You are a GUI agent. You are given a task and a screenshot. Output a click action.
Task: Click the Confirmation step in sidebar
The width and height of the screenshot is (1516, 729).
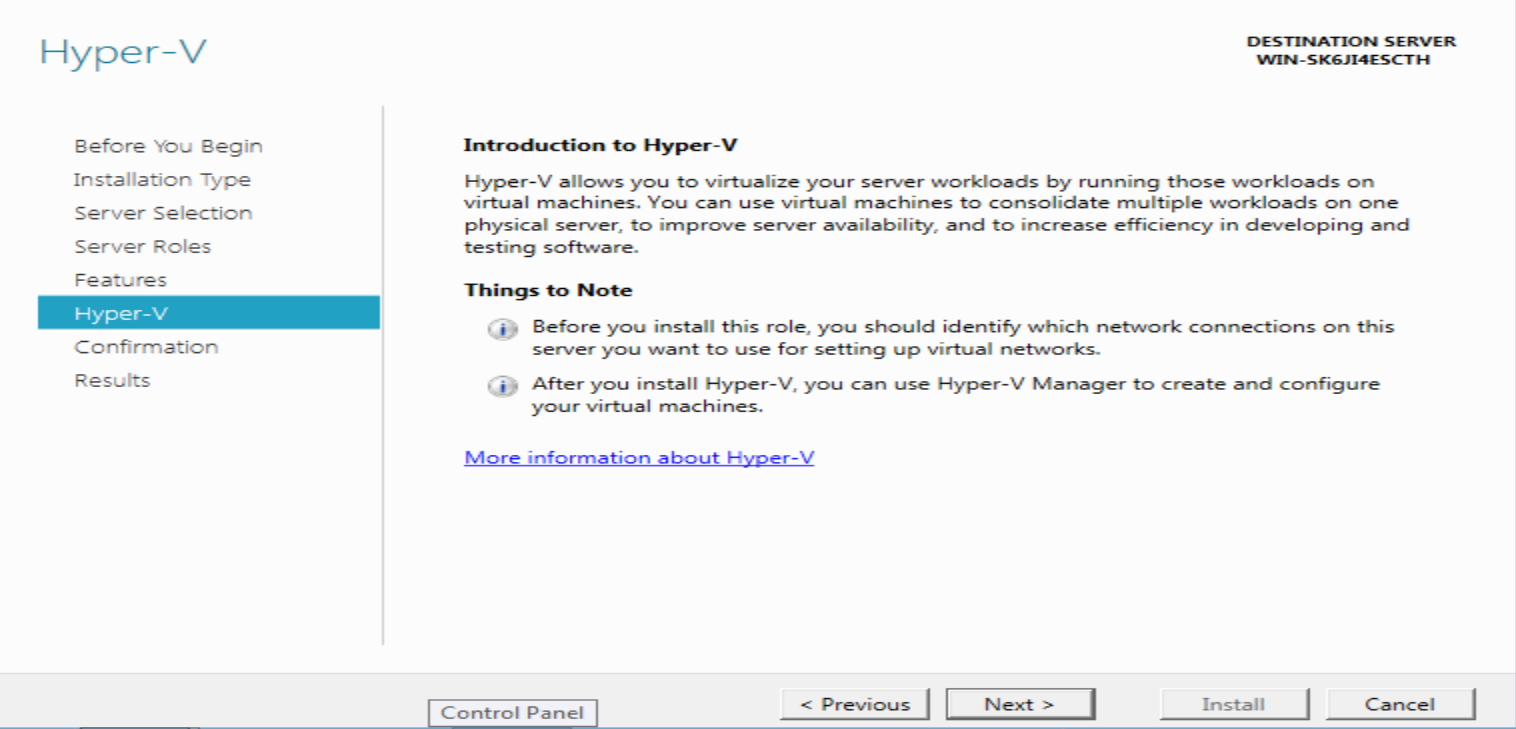[146, 347]
